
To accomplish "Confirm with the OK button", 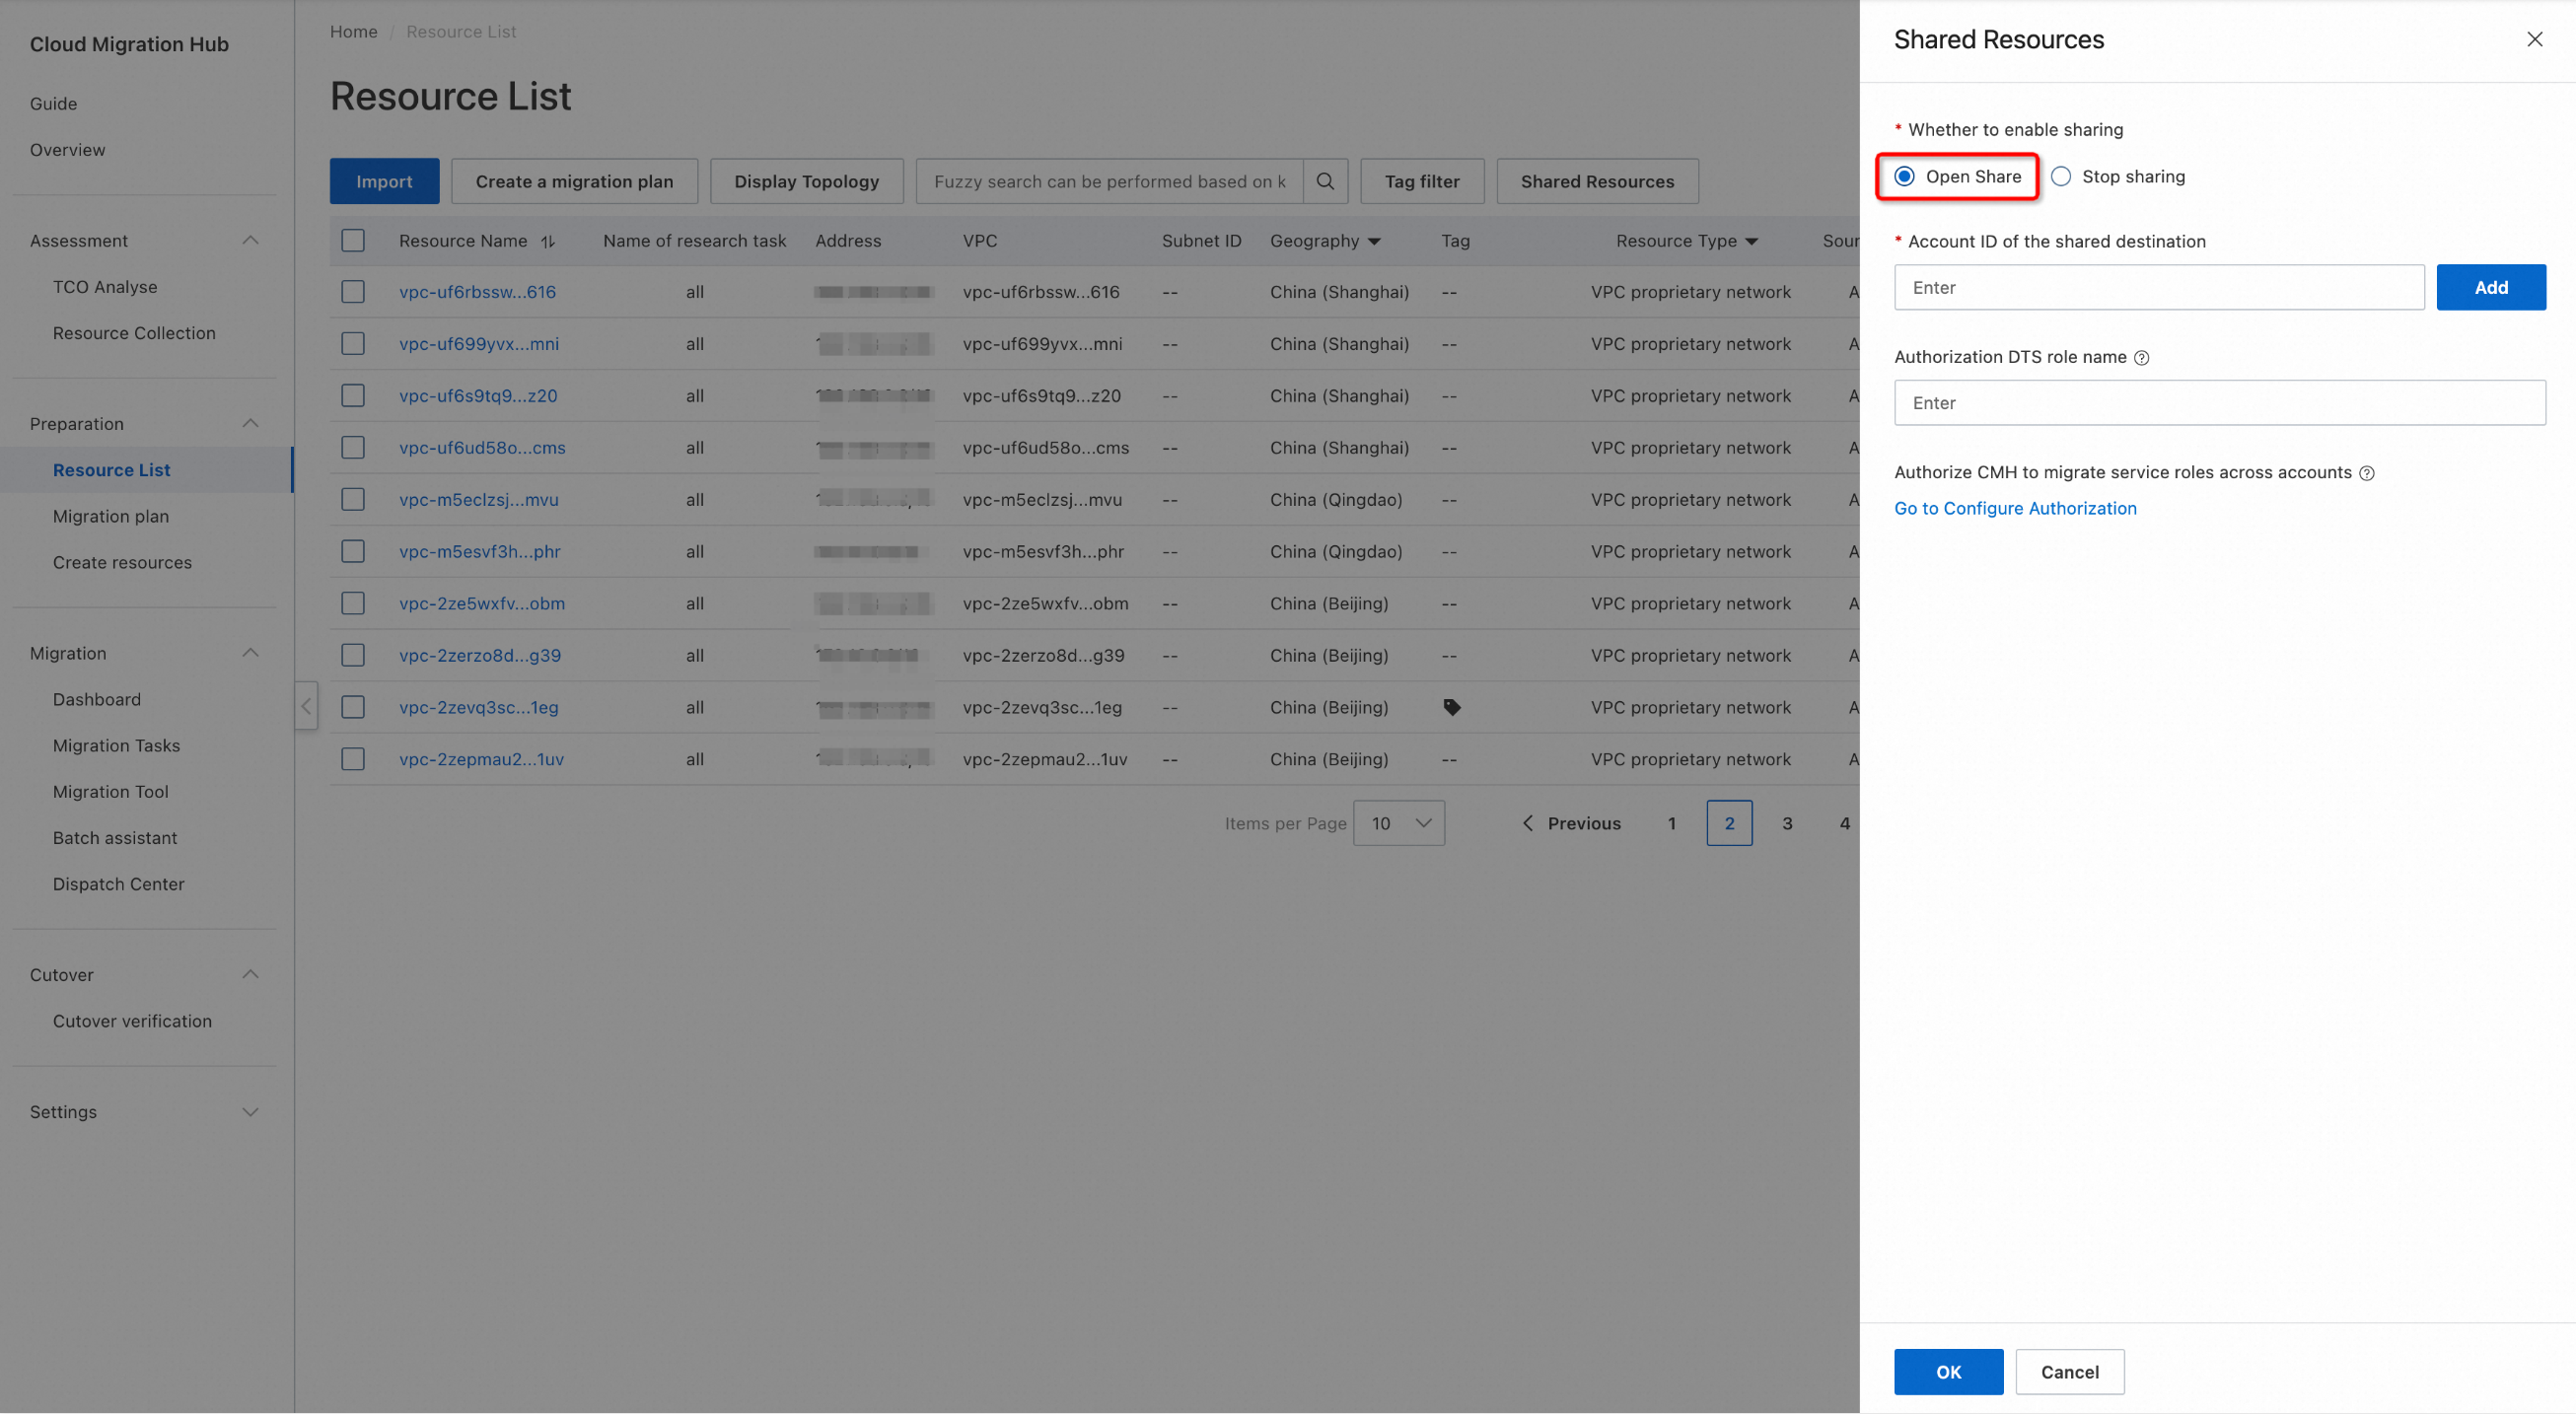I will tap(1948, 1372).
